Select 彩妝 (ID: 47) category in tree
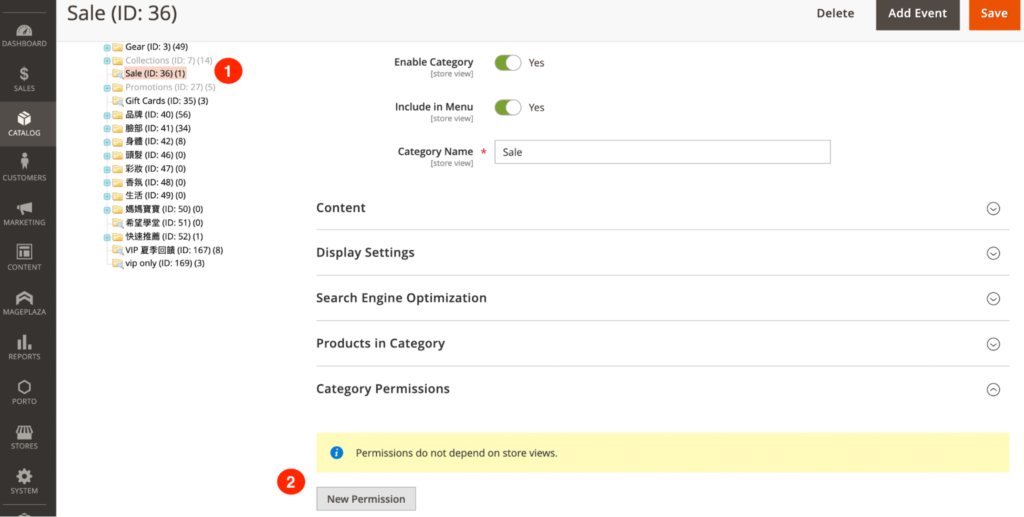Image resolution: width=1024 pixels, height=517 pixels. click(x=155, y=169)
